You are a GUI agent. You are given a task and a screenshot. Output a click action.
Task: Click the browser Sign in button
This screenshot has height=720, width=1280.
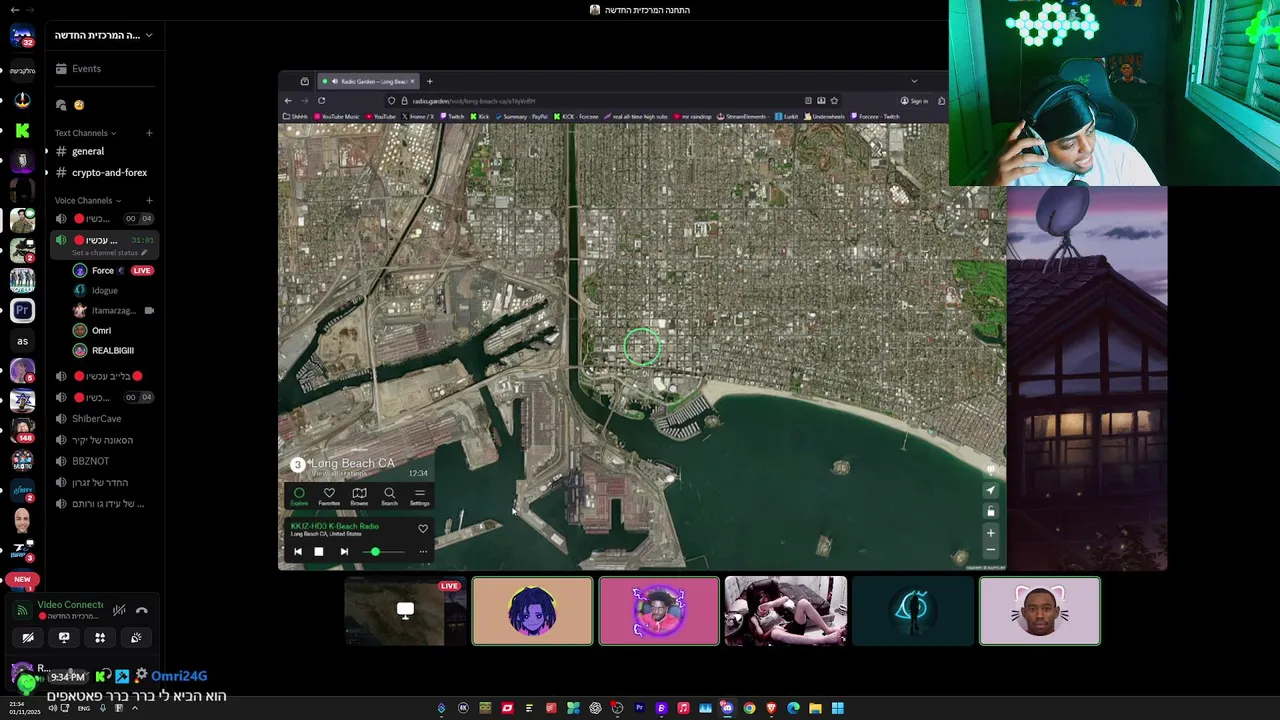[x=914, y=101]
